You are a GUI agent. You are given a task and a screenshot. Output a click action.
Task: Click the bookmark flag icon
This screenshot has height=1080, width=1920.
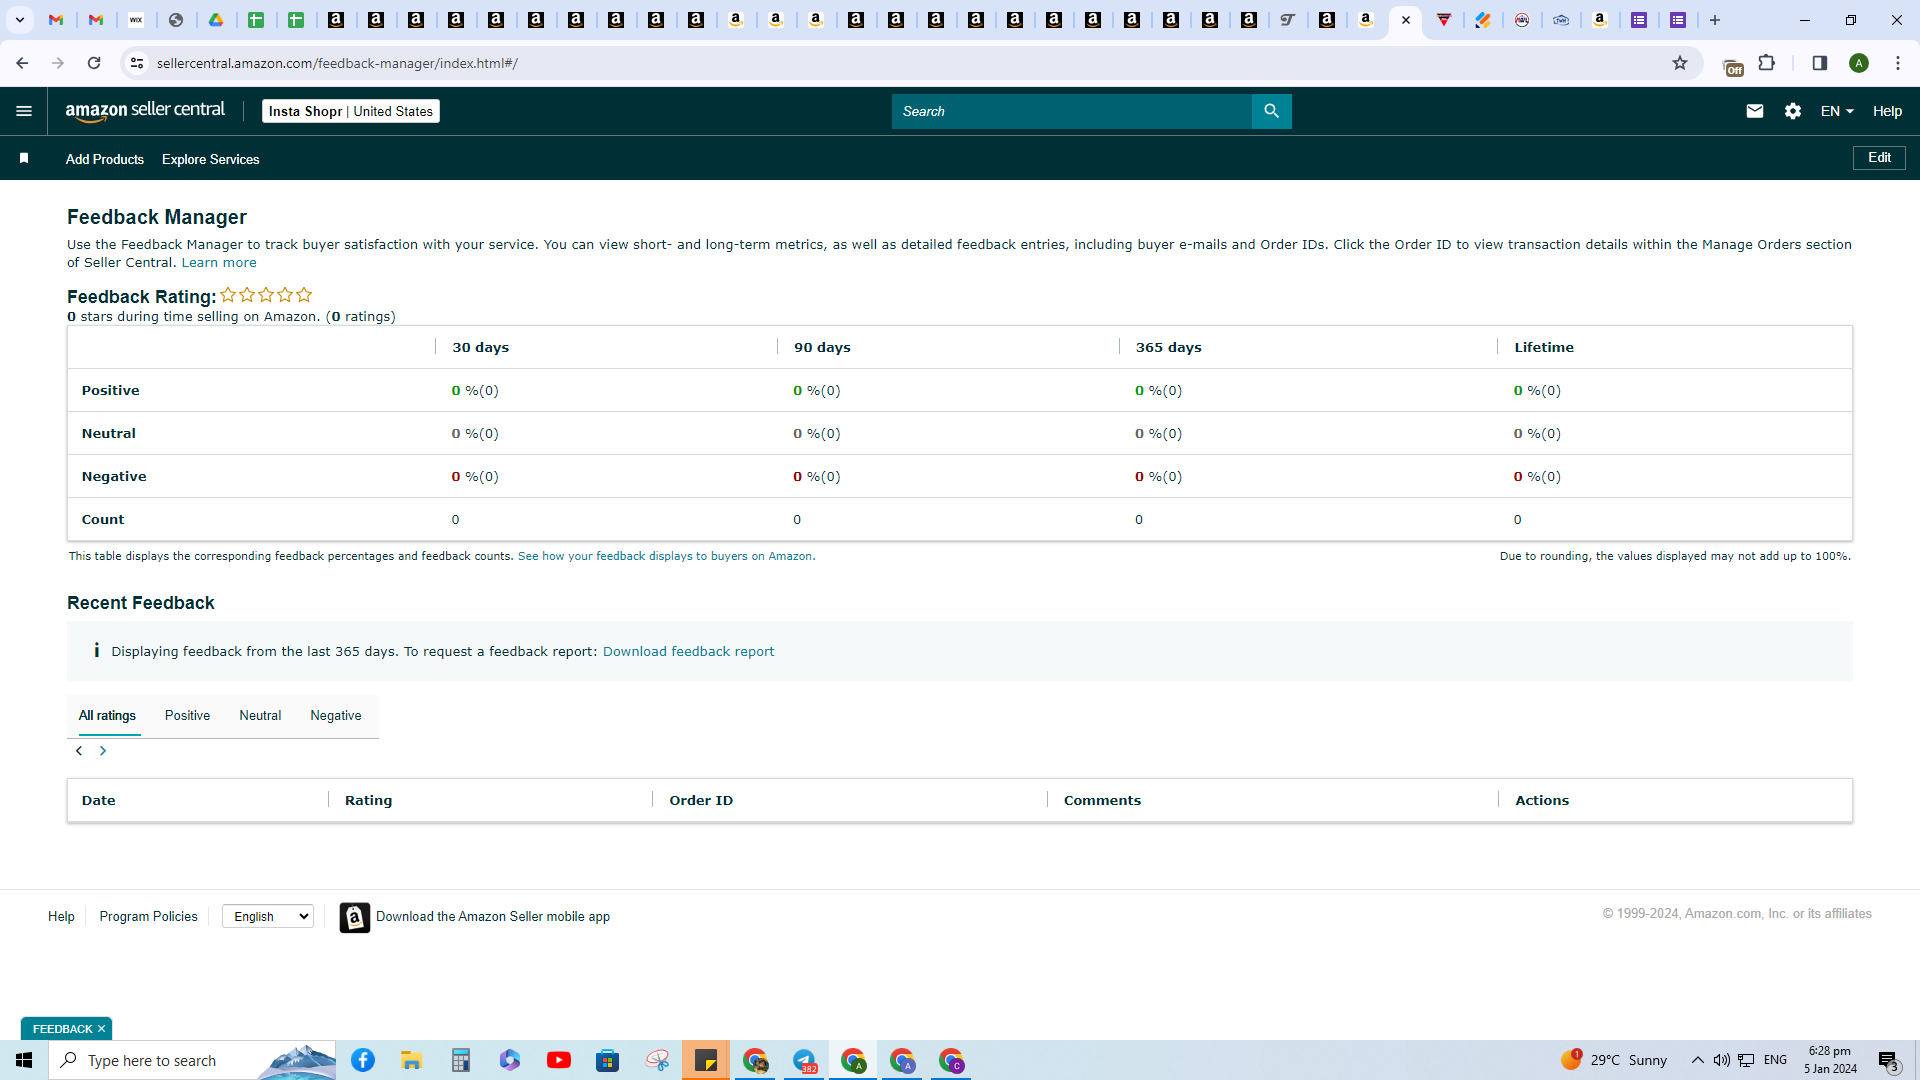(24, 158)
